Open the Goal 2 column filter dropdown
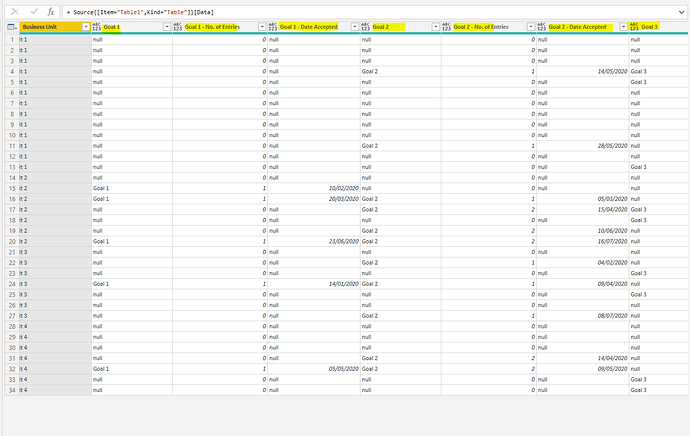Image resolution: width=690 pixels, height=436 pixels. click(x=436, y=27)
